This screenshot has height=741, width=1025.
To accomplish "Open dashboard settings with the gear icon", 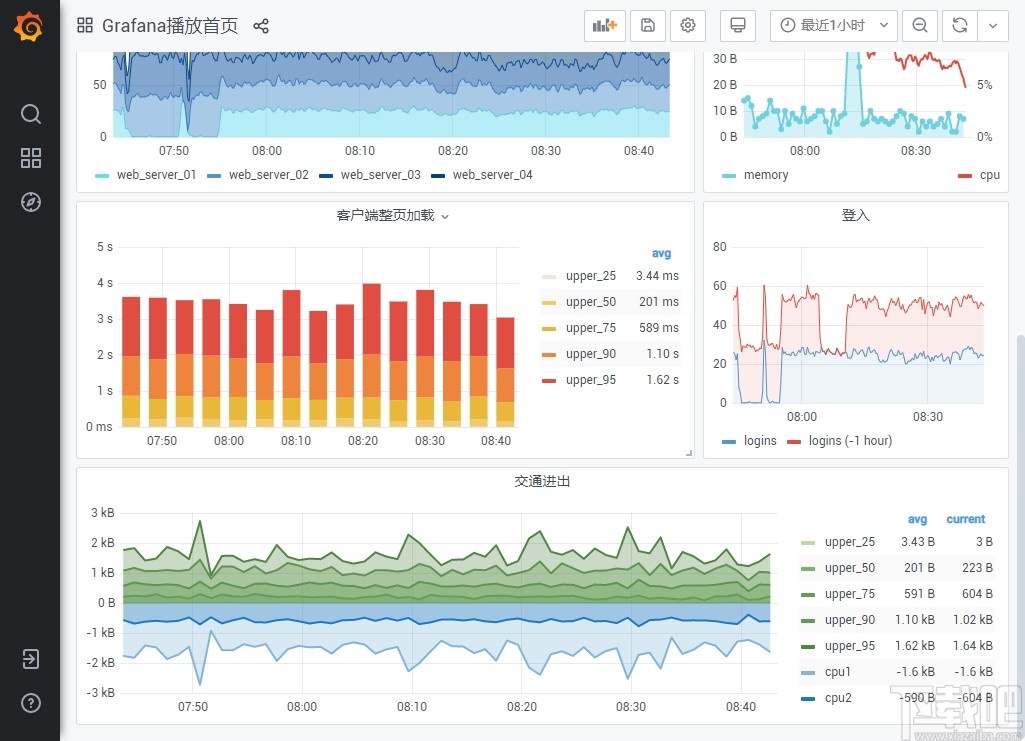I will 688,25.
